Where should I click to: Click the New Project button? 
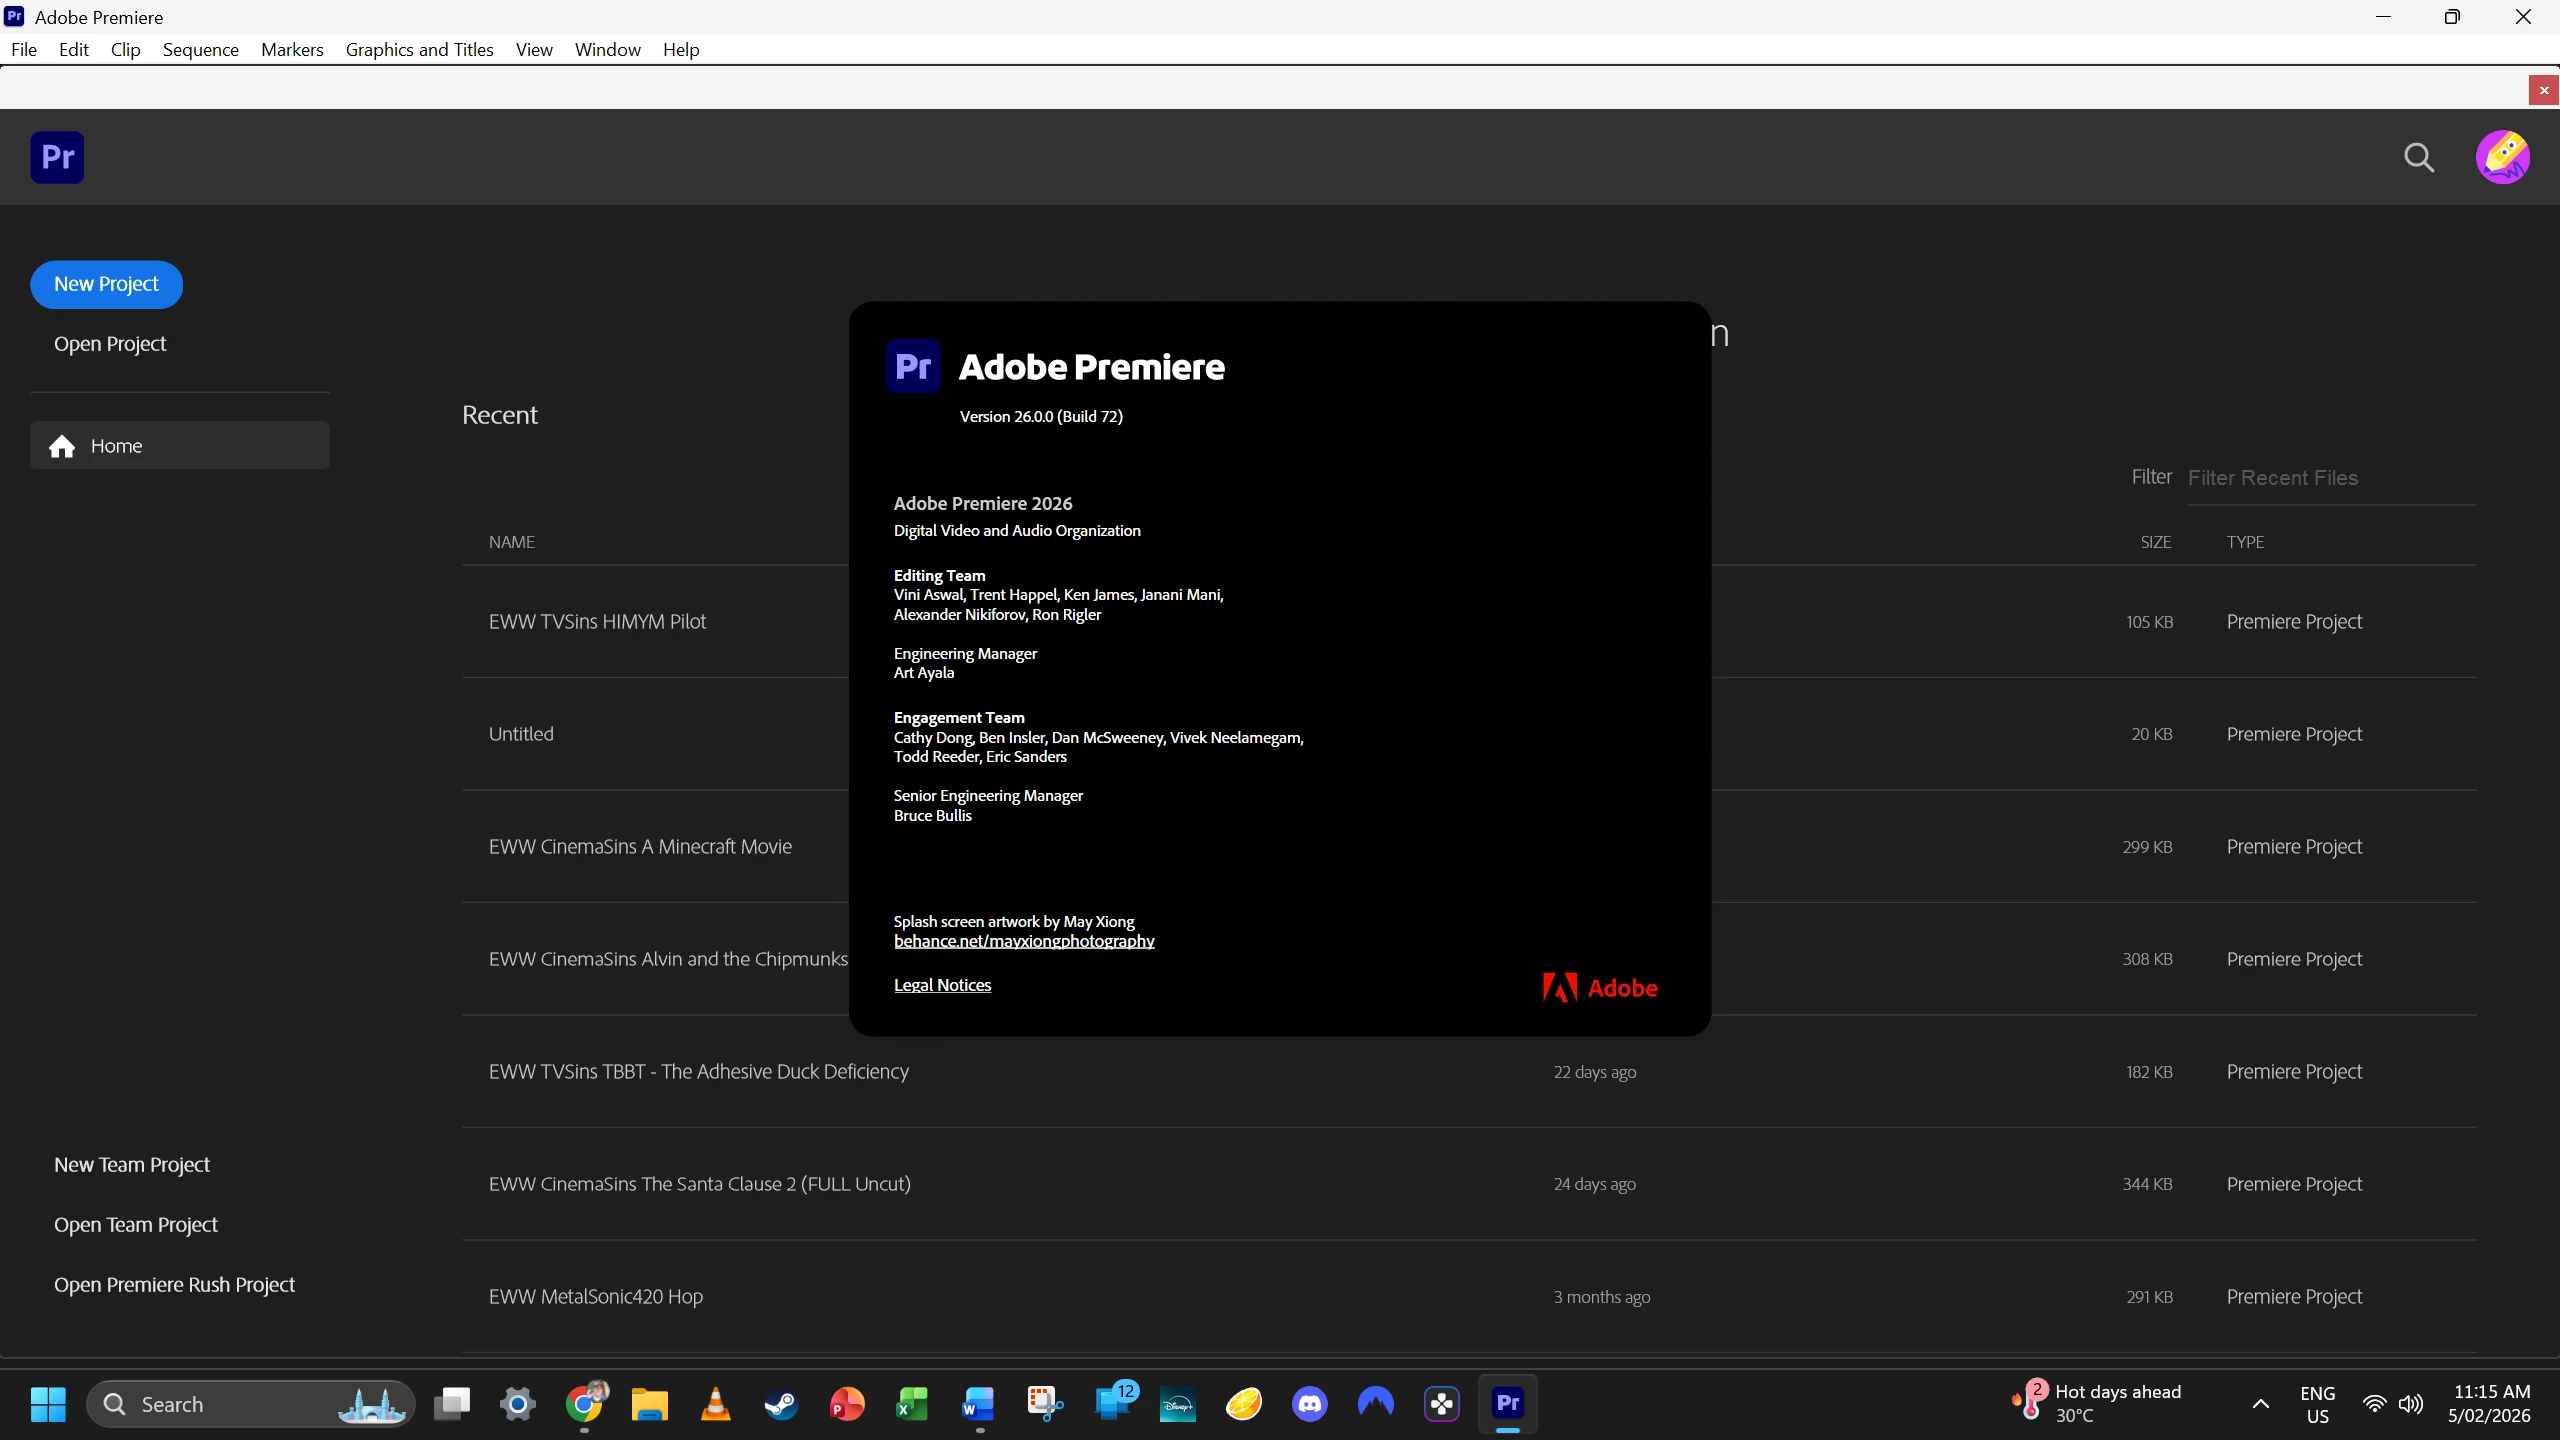tap(106, 284)
